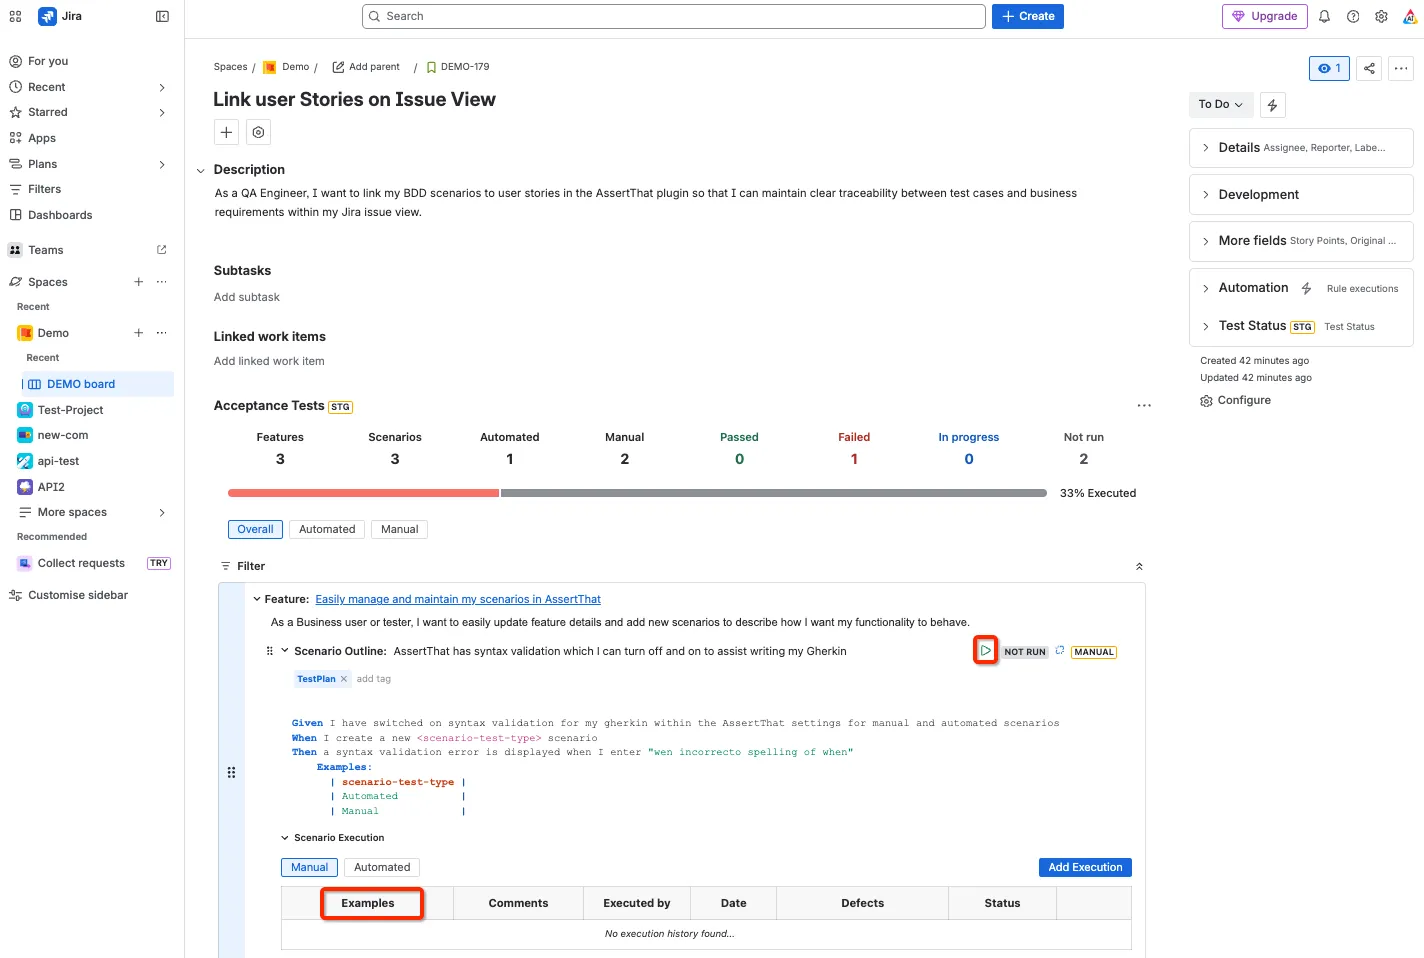Open the To Do status dropdown

[1220, 105]
